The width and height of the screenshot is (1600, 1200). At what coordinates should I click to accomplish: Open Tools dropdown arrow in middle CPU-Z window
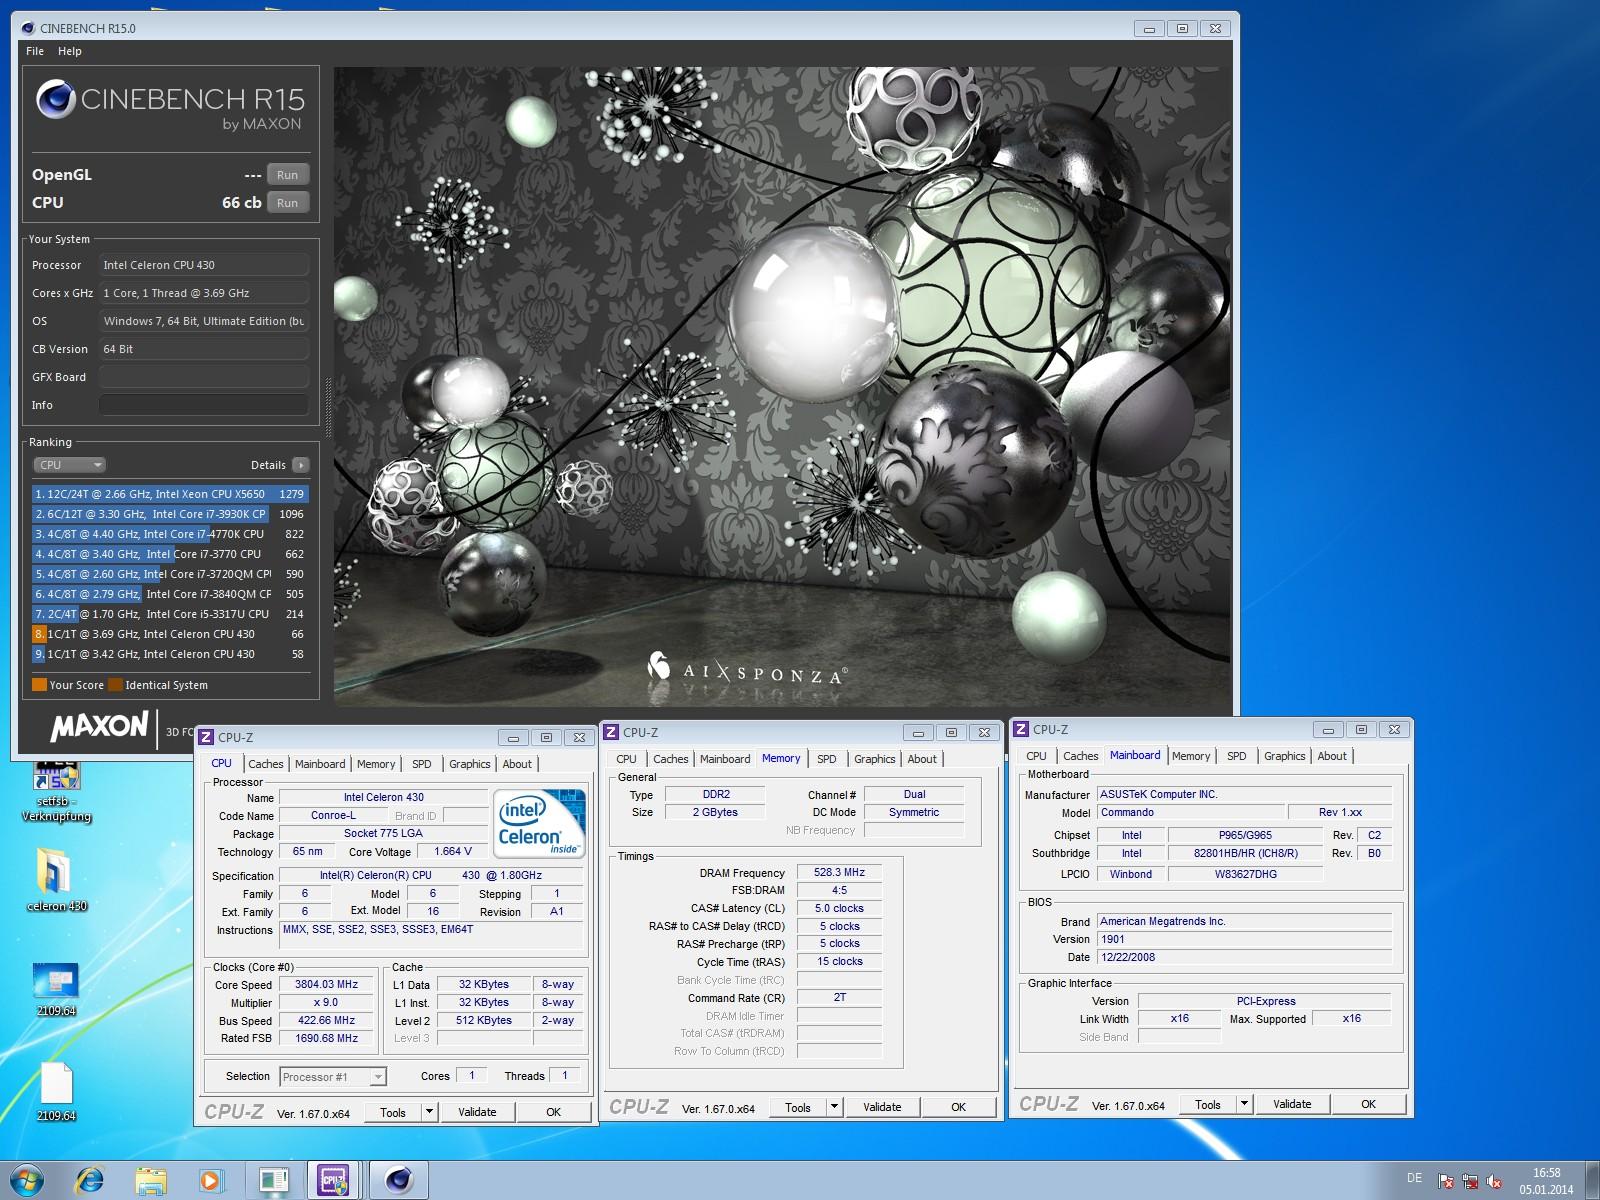coord(834,1107)
